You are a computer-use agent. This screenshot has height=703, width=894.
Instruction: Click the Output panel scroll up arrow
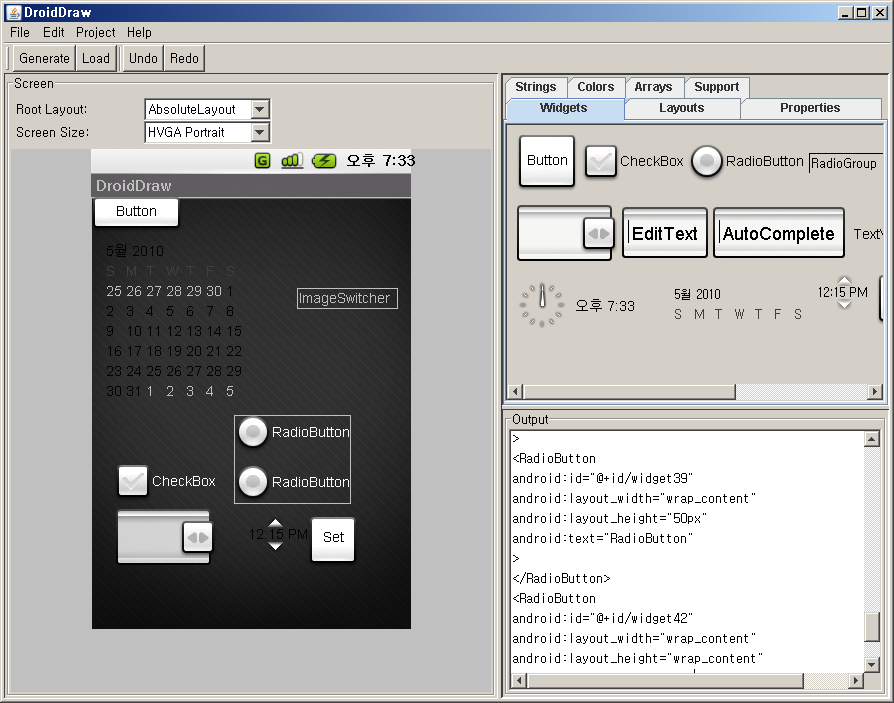click(871, 438)
